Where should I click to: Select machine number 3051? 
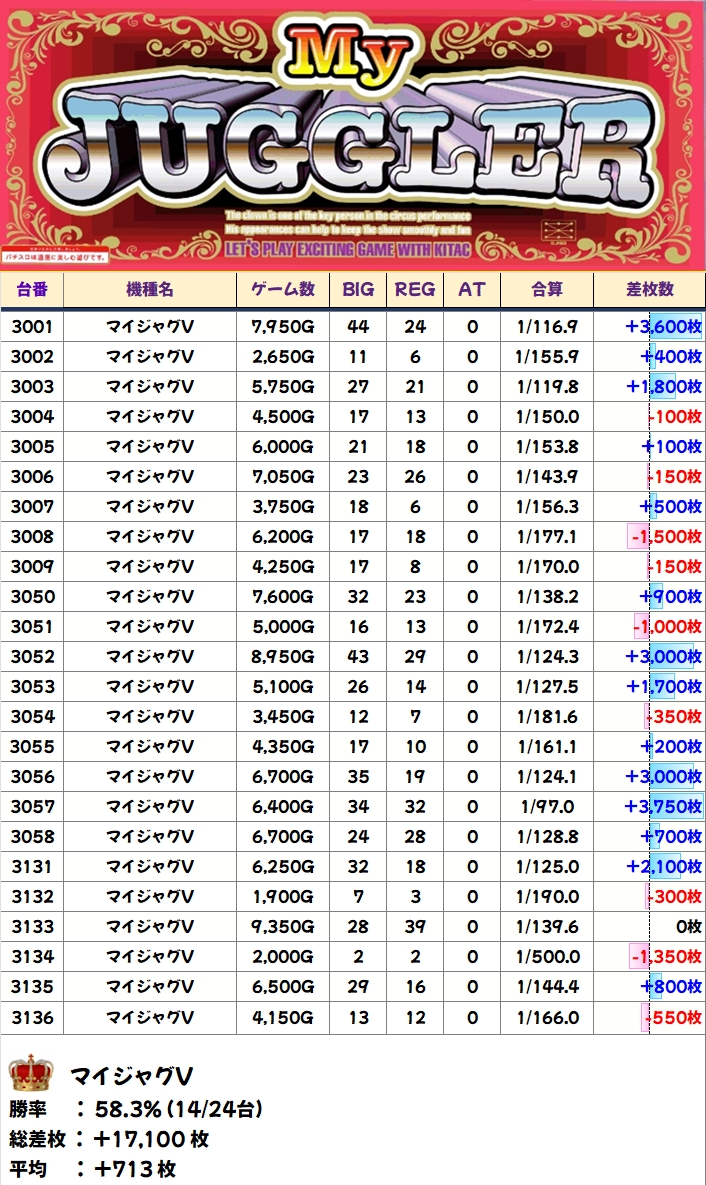click(33, 627)
